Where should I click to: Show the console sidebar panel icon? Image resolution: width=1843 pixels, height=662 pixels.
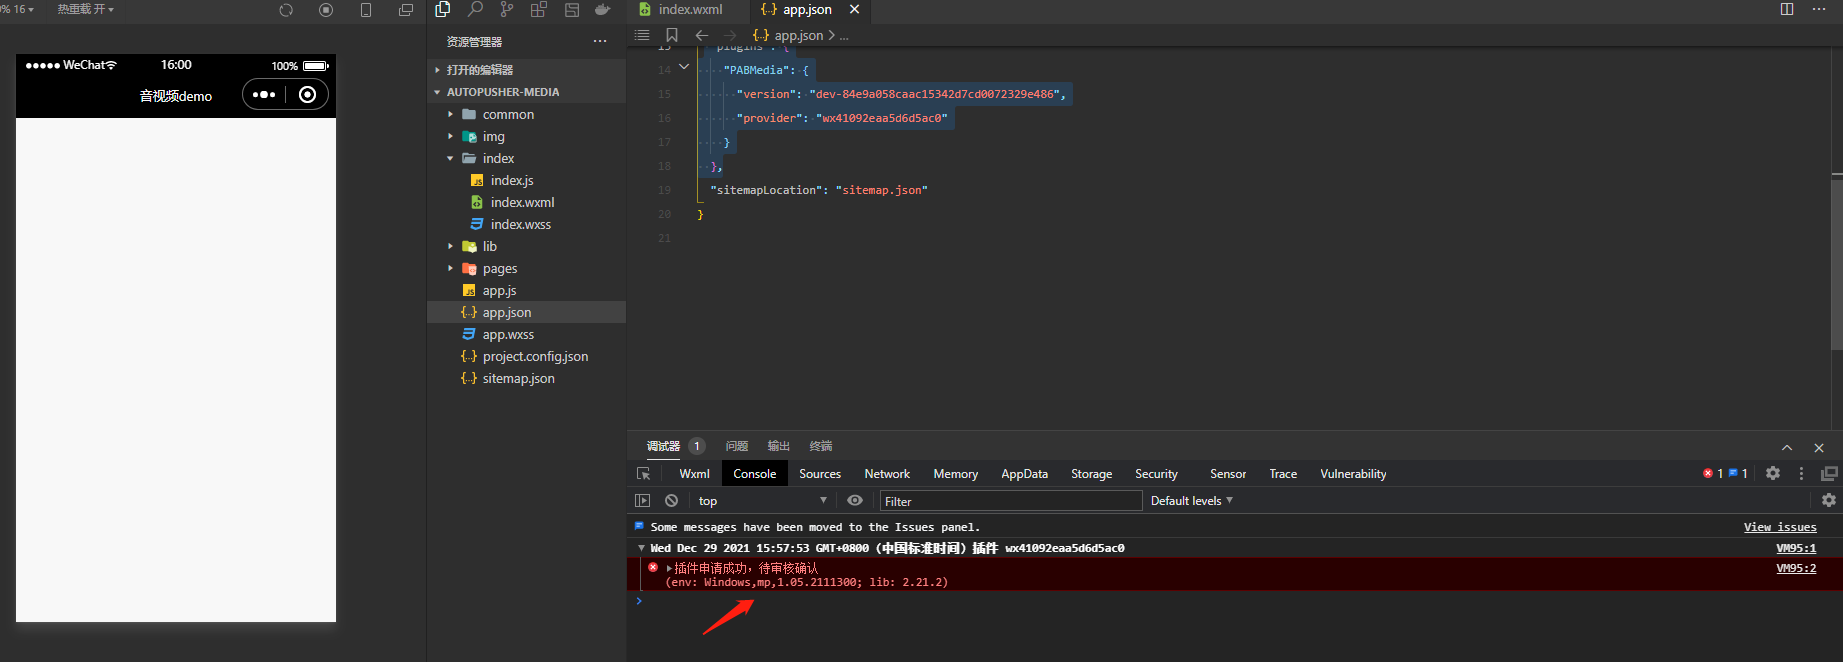pos(642,501)
